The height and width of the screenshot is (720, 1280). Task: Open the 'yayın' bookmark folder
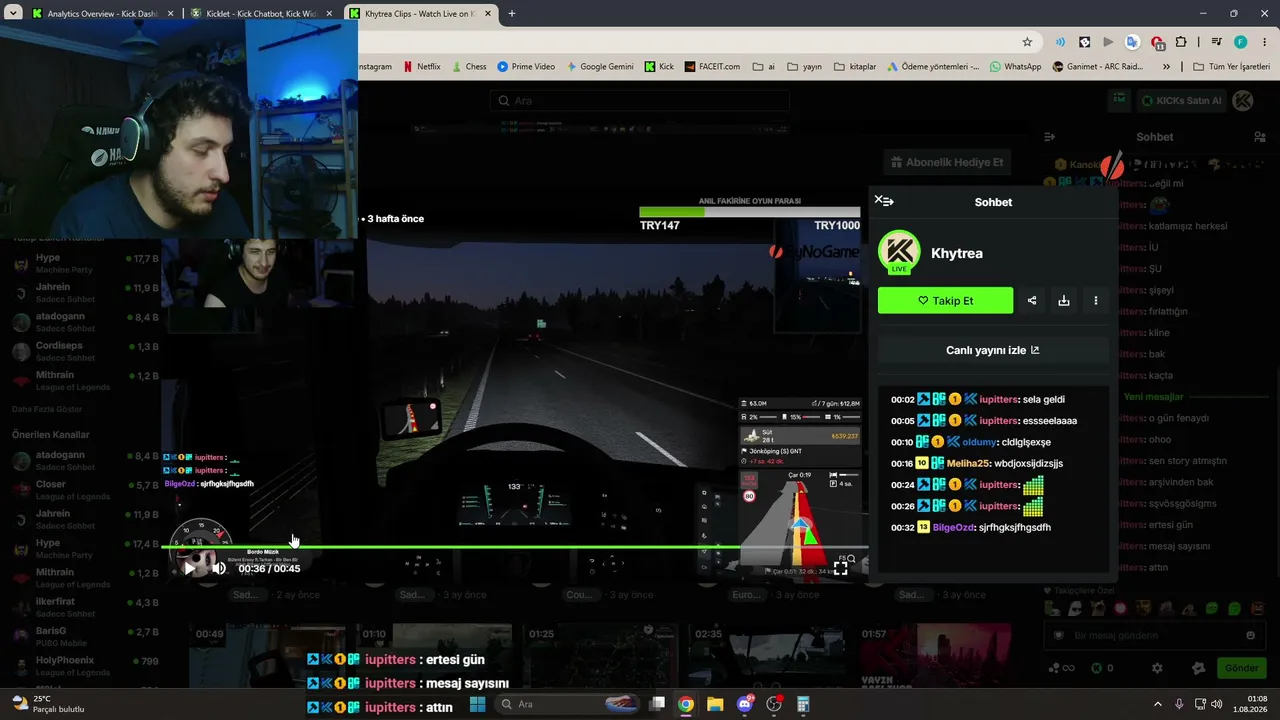(804, 67)
